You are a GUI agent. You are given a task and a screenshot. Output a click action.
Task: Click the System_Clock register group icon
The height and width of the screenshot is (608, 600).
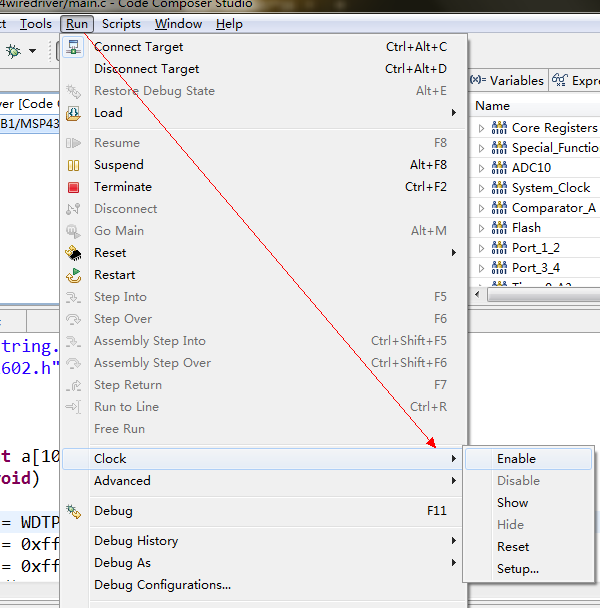[x=499, y=188]
